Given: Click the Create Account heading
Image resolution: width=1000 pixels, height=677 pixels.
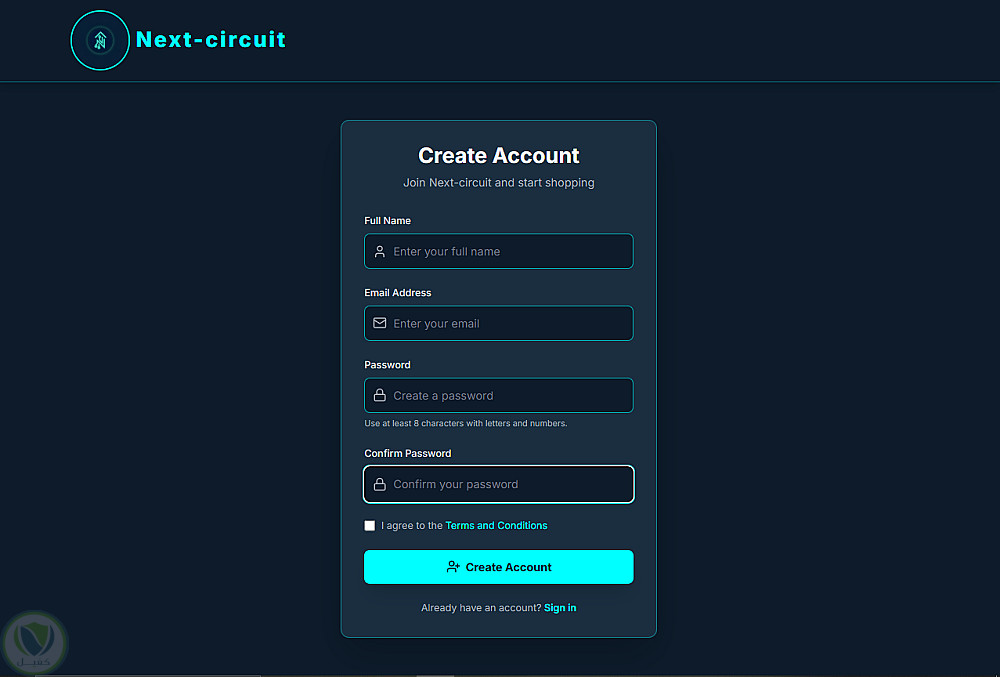Looking at the screenshot, I should (x=499, y=156).
